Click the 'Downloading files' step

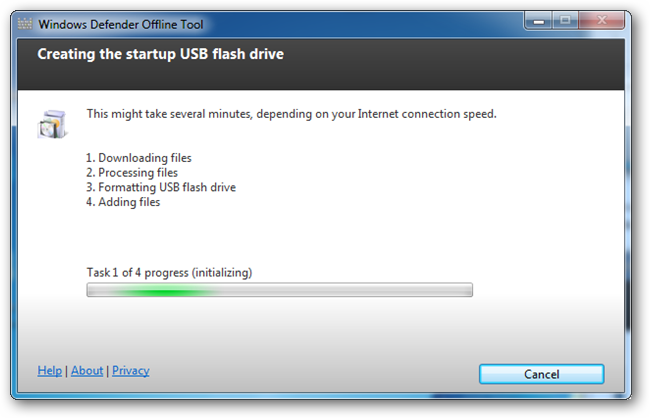138,158
